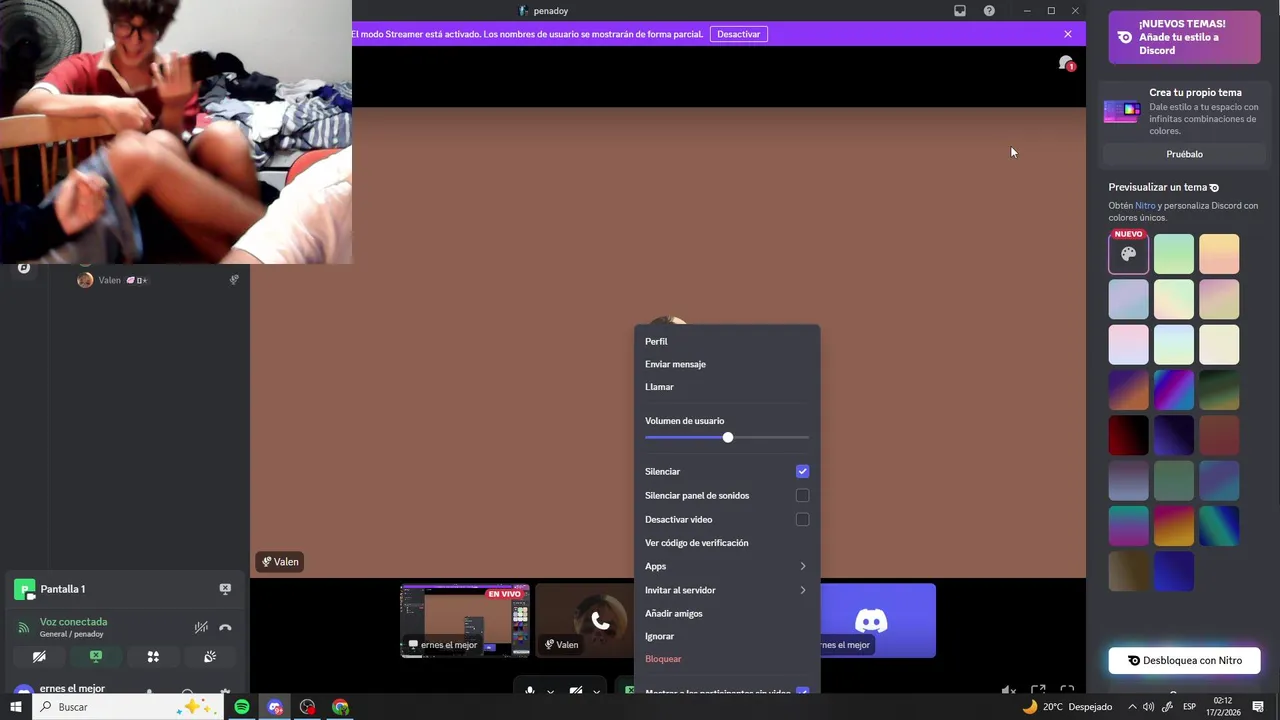
Task: Click Bloquear in the context menu
Action: click(727, 659)
